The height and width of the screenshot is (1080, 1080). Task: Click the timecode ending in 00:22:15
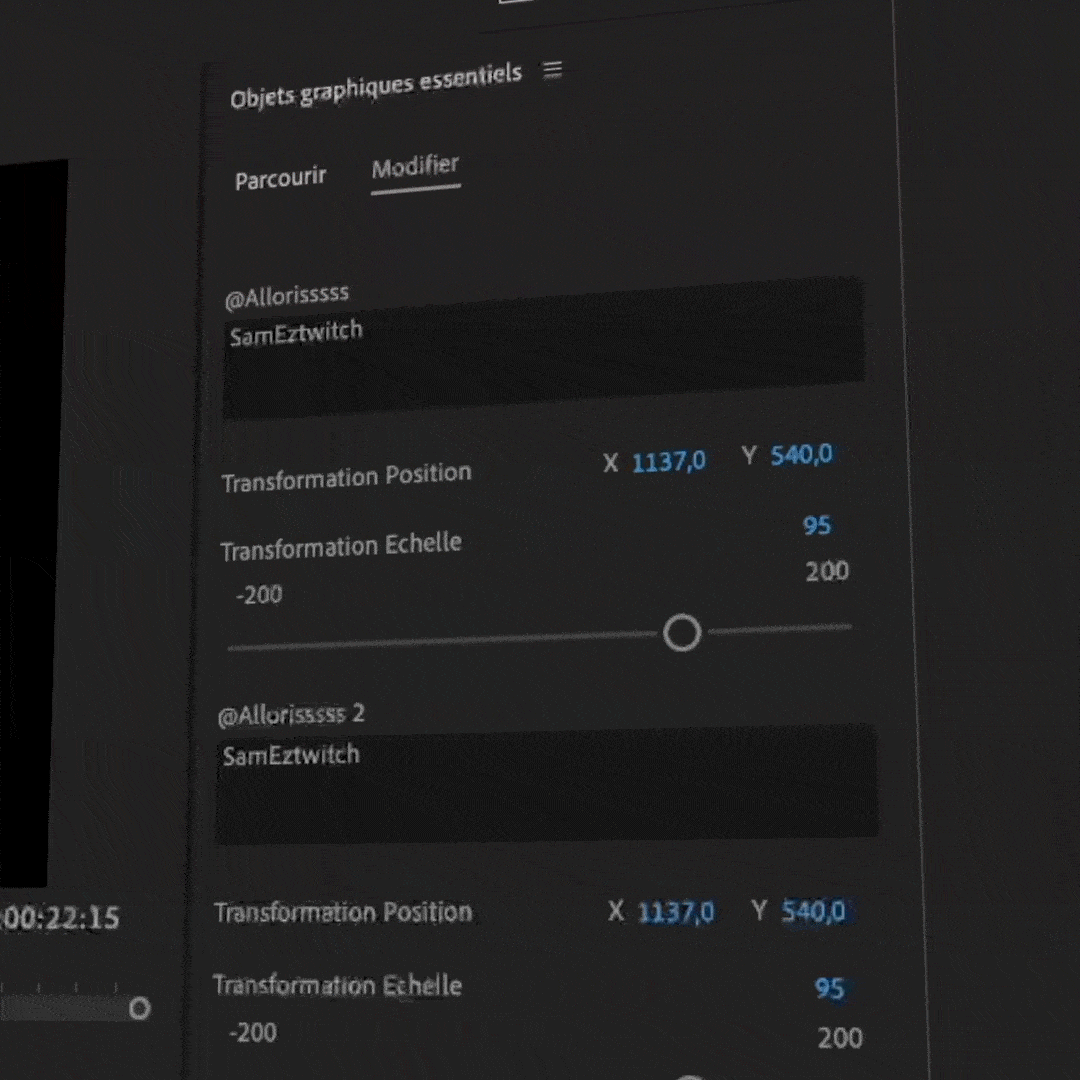click(x=60, y=917)
